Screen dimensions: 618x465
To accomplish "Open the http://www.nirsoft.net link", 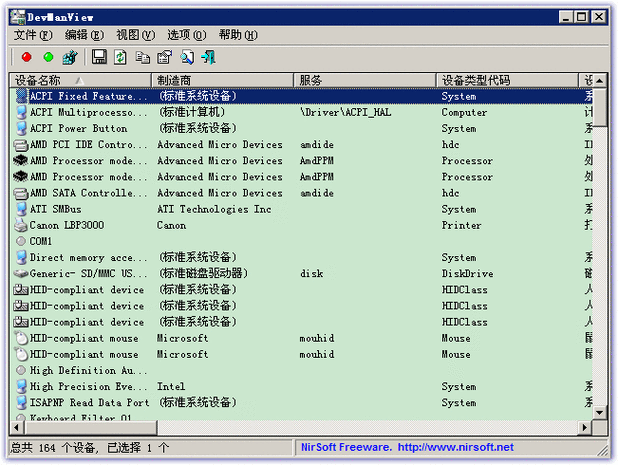I will click(455, 447).
